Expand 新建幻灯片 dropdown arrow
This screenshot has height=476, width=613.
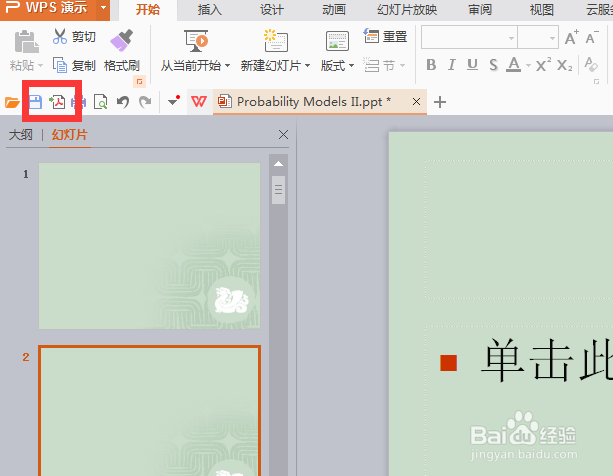[307, 66]
